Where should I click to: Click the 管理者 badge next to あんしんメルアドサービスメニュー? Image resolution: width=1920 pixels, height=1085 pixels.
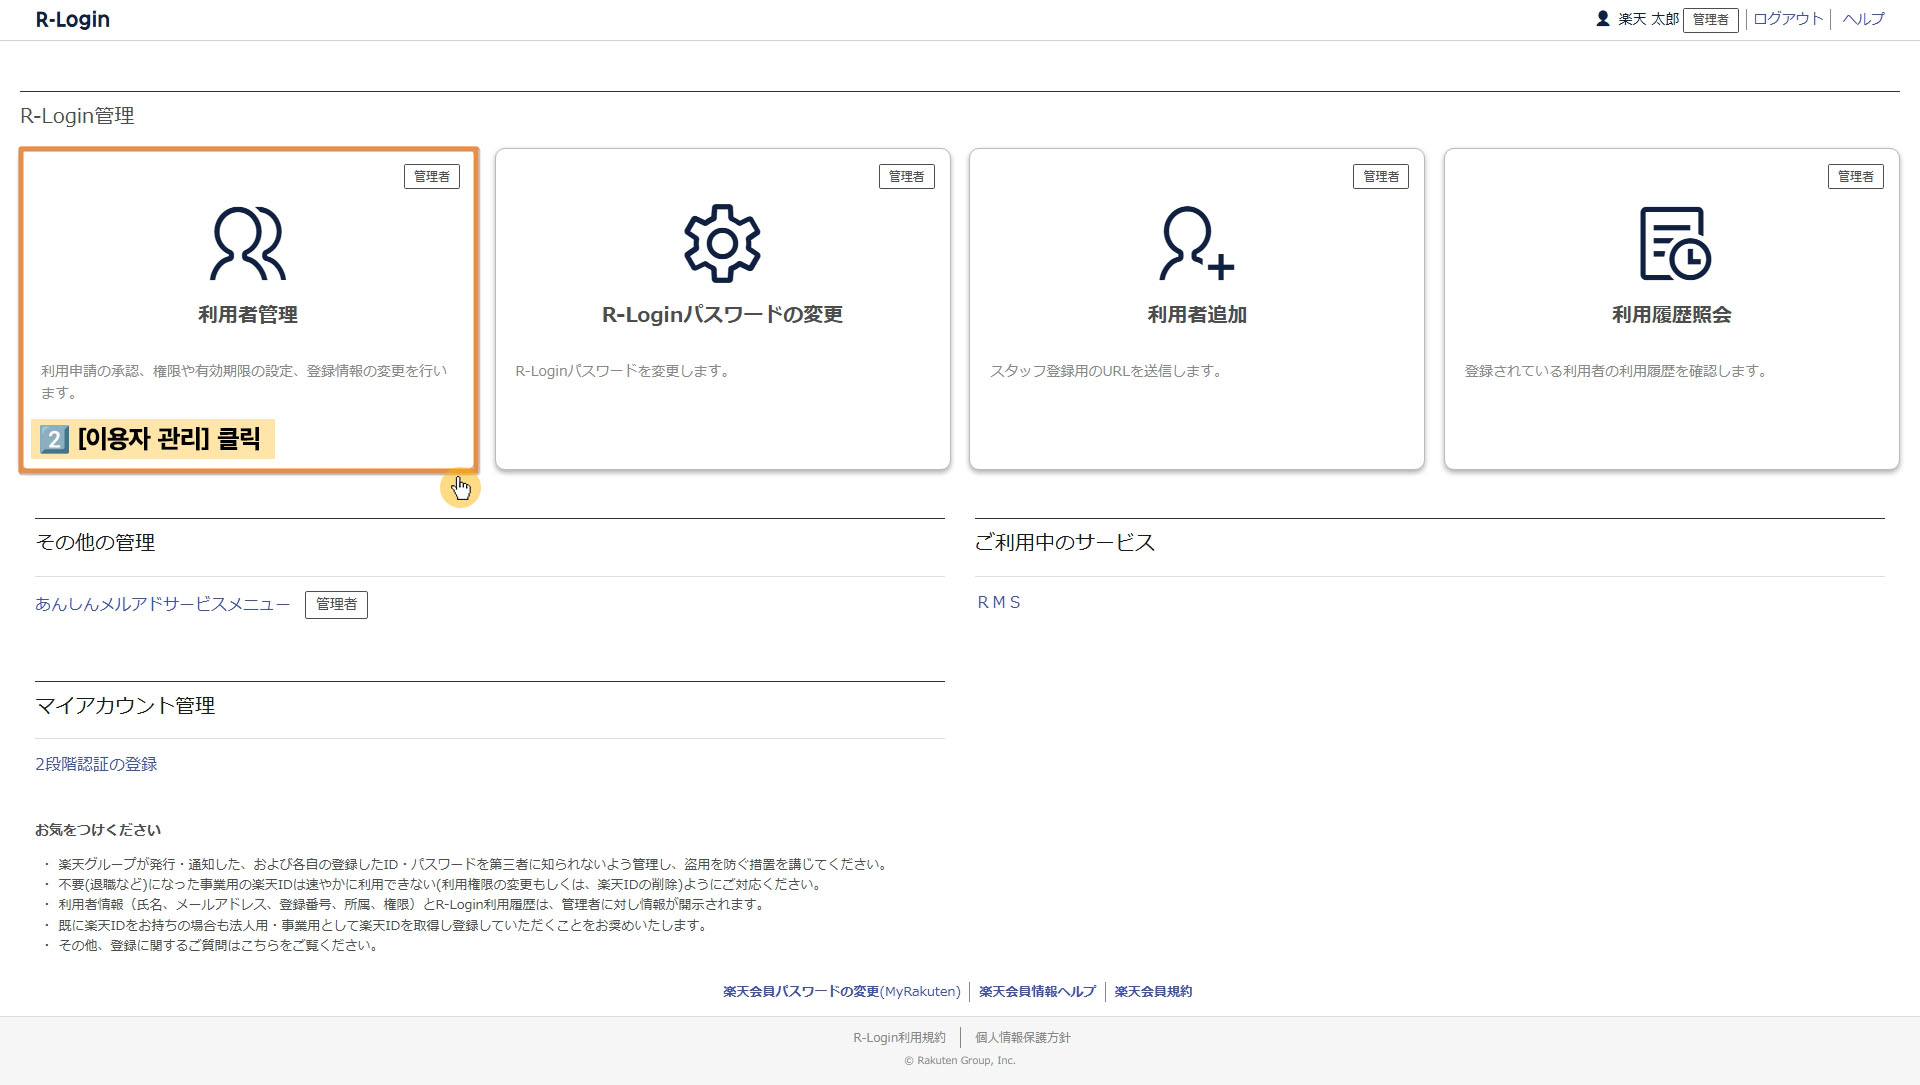coord(336,604)
